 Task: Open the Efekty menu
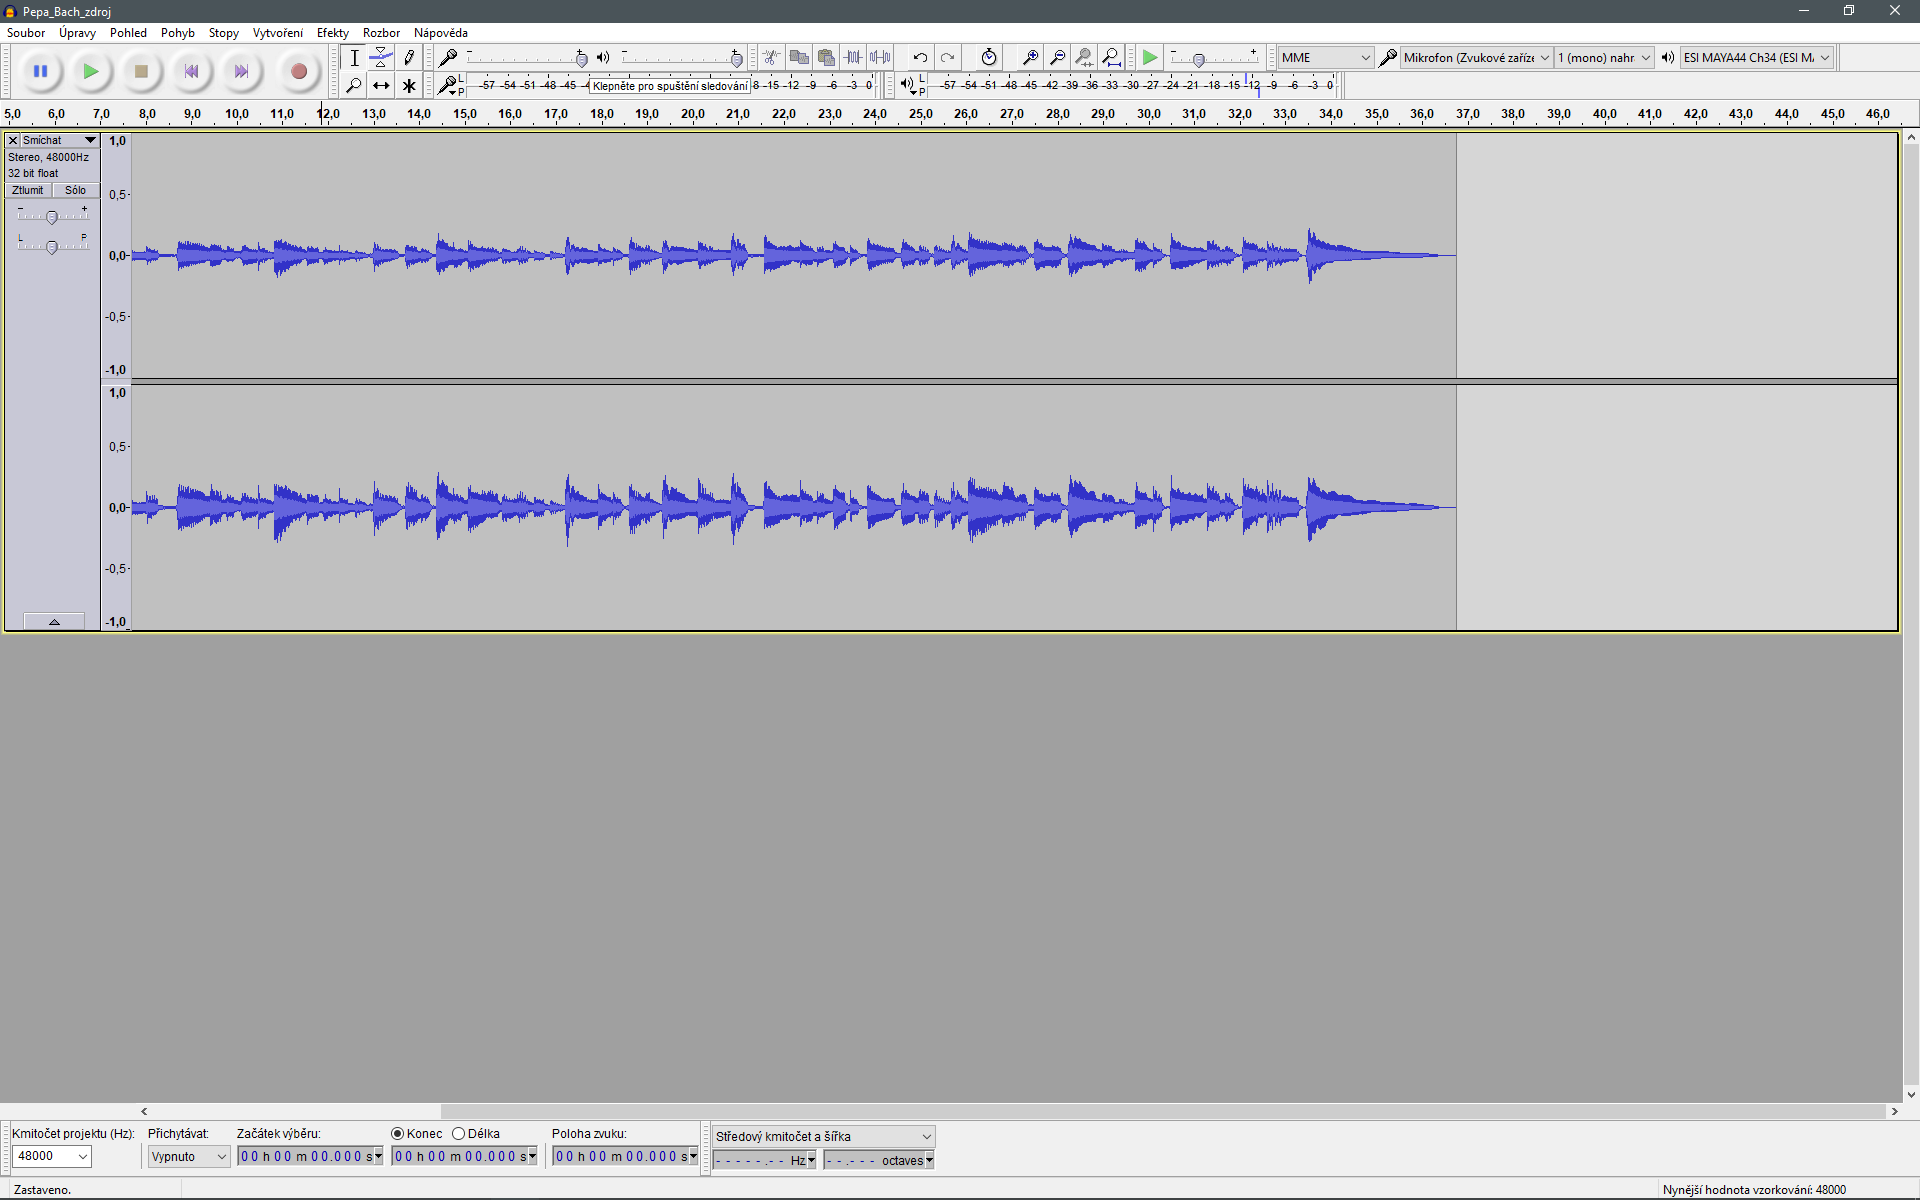tap(332, 33)
